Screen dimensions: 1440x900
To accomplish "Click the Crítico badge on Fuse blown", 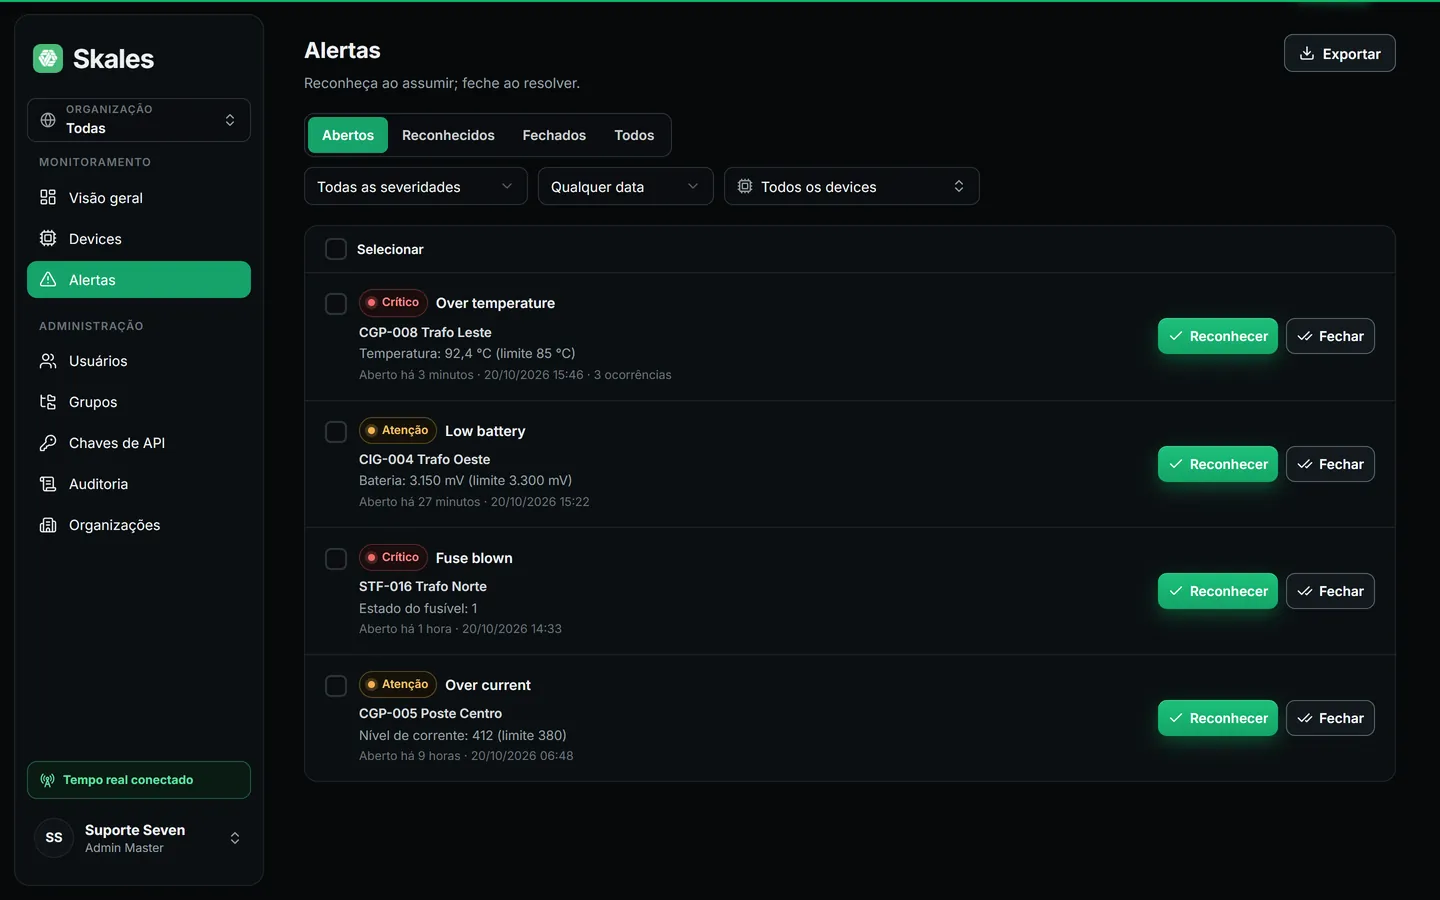I will [393, 557].
